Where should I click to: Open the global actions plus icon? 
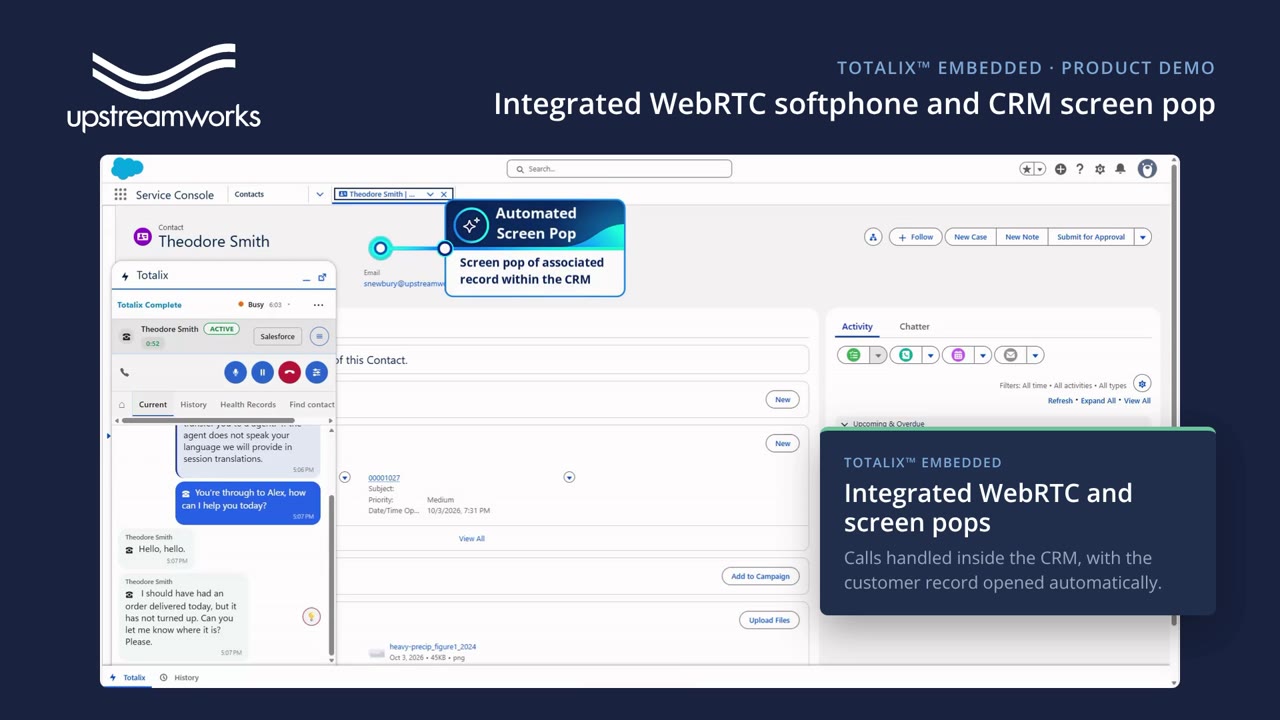pos(1060,169)
